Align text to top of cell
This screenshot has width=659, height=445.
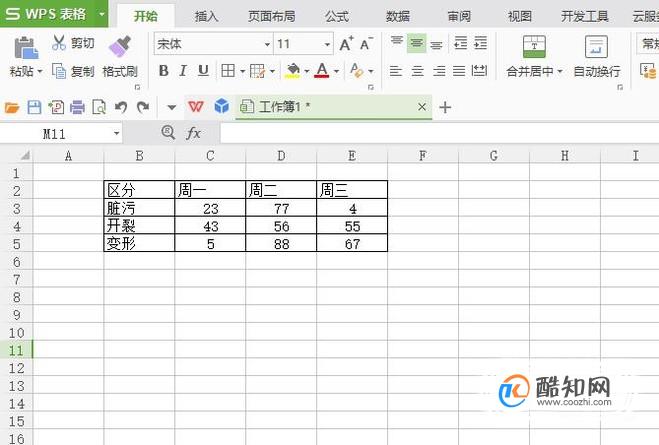397,42
